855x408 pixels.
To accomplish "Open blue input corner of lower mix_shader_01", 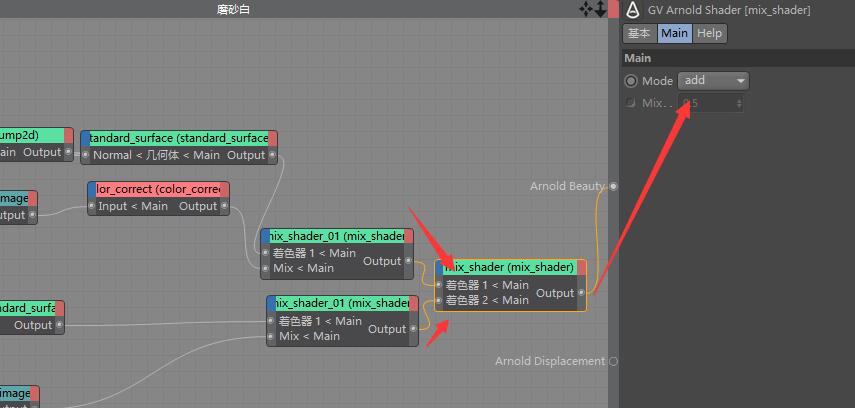I will pyautogui.click(x=272, y=303).
